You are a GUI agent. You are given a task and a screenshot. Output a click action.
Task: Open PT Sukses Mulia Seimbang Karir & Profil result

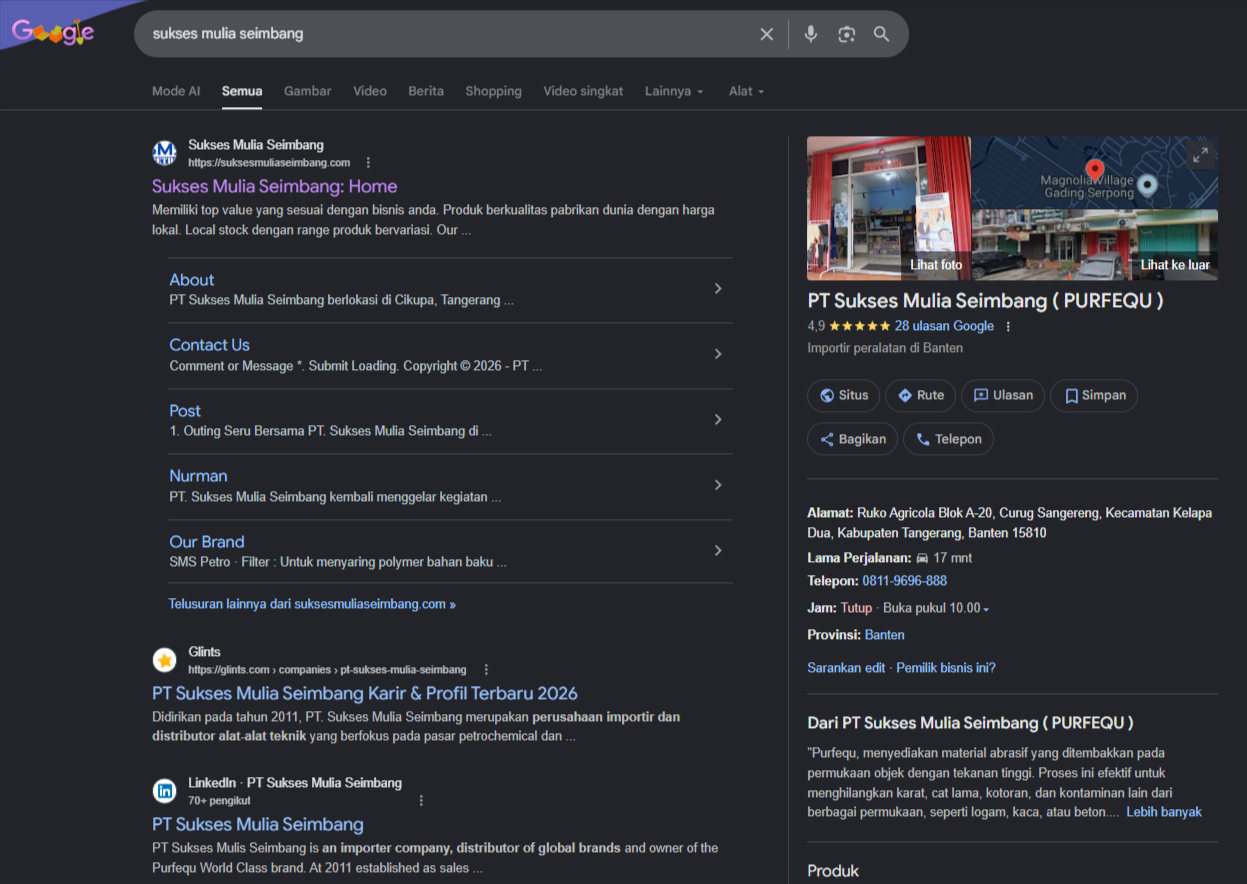(365, 693)
